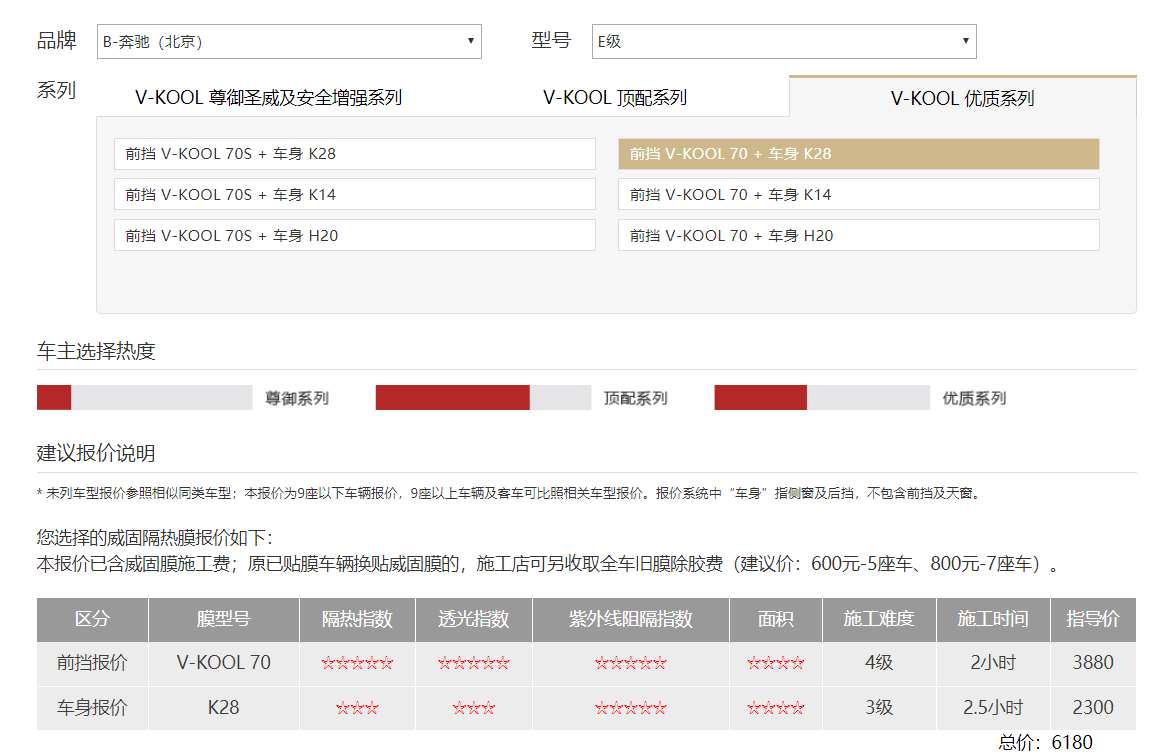Click the heat insulation stars for V-KOOL 70
This screenshot has height=756, width=1175.
[x=356, y=663]
